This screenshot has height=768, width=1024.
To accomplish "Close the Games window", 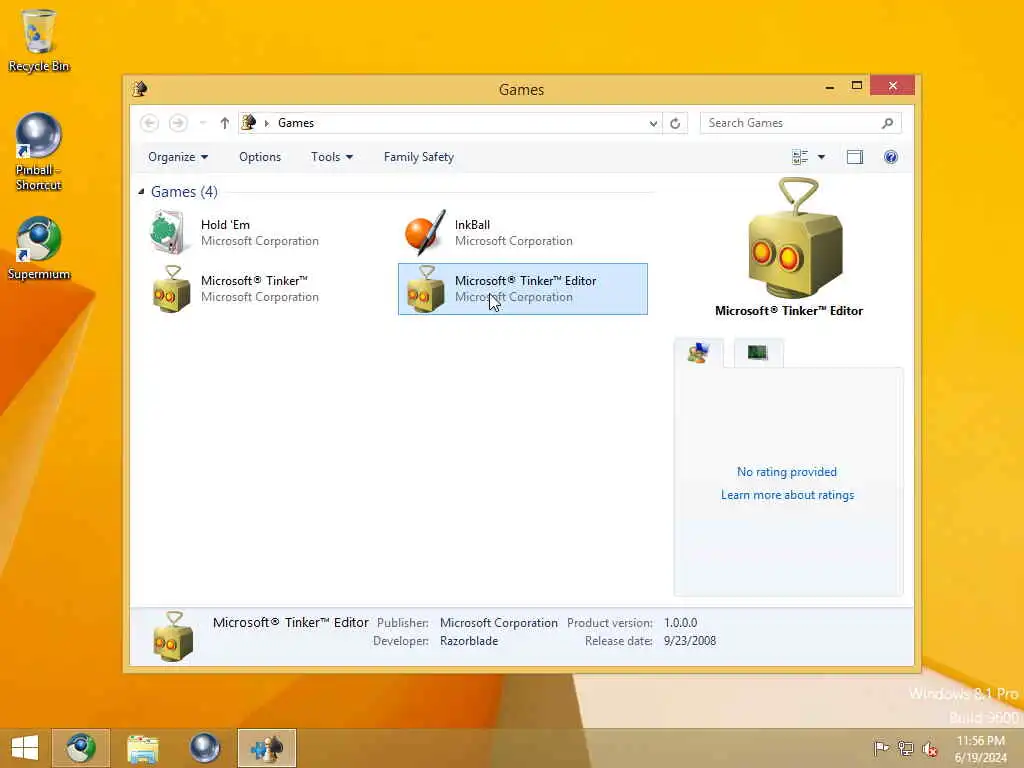I will point(892,86).
